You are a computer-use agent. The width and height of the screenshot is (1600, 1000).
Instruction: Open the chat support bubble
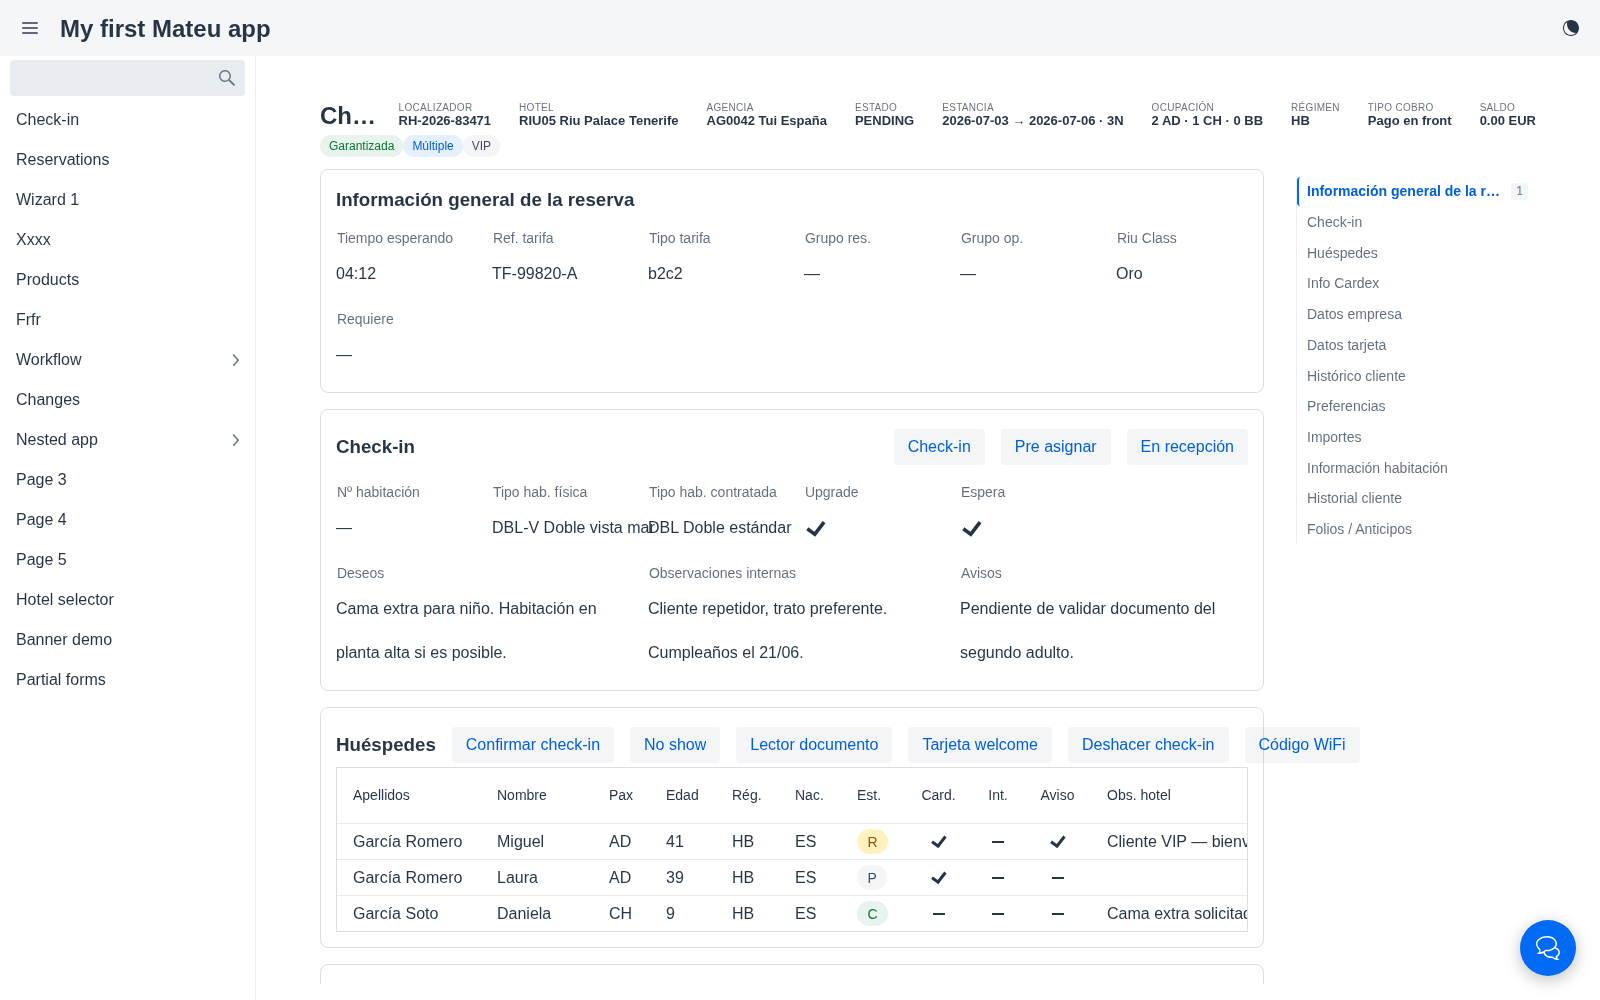pyautogui.click(x=1548, y=948)
